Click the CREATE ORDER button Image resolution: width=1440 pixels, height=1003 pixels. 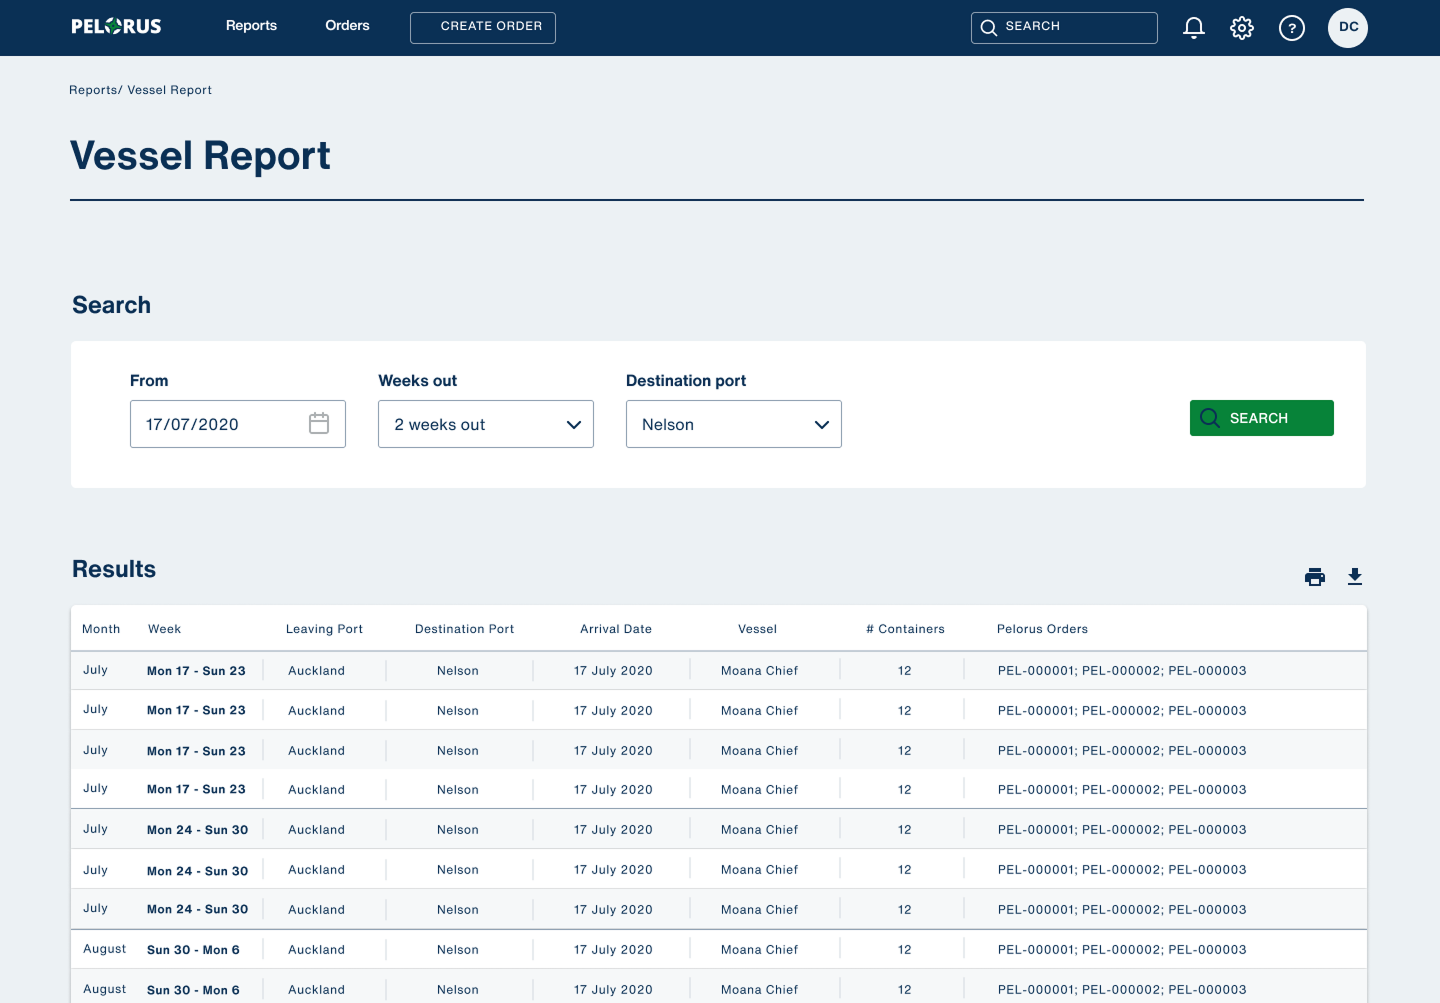pos(483,28)
